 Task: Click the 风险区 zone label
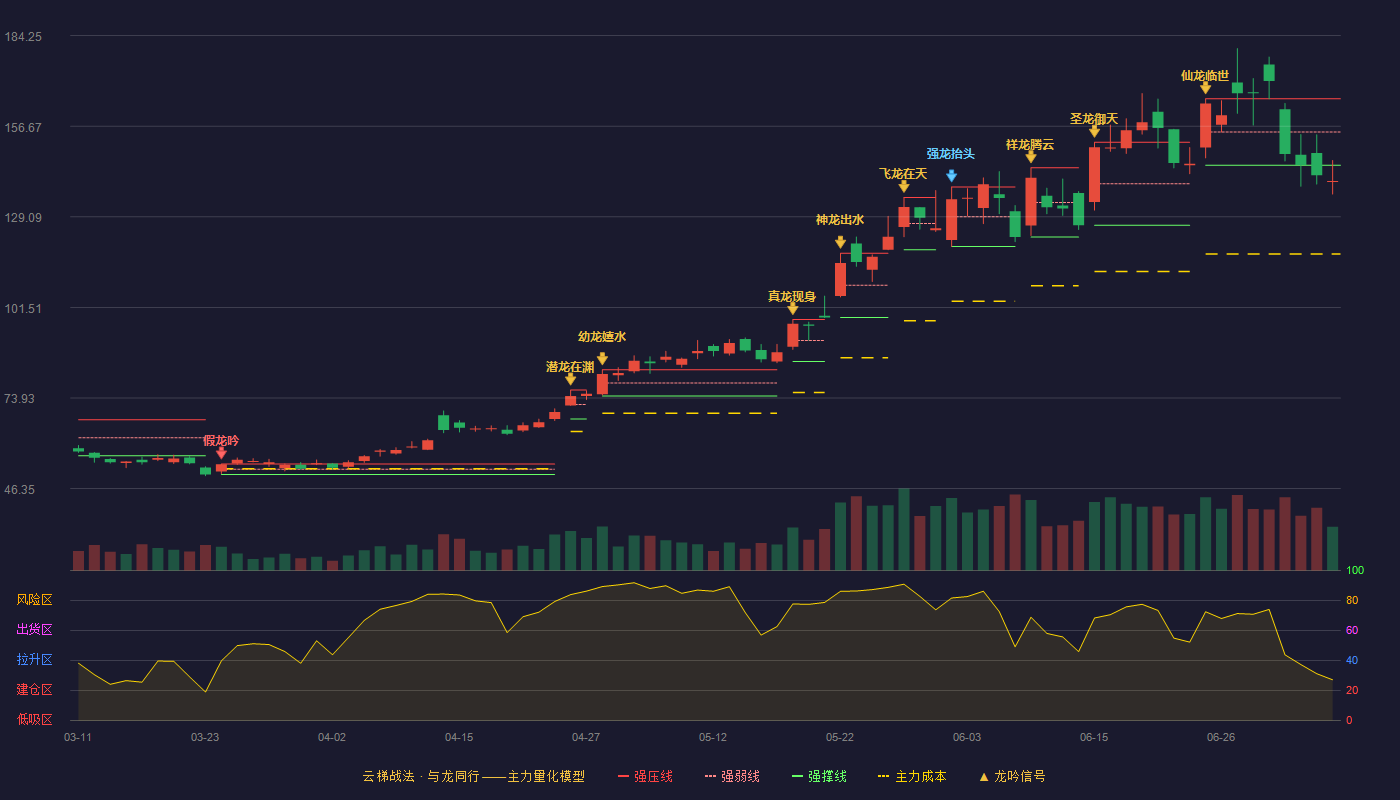34,600
